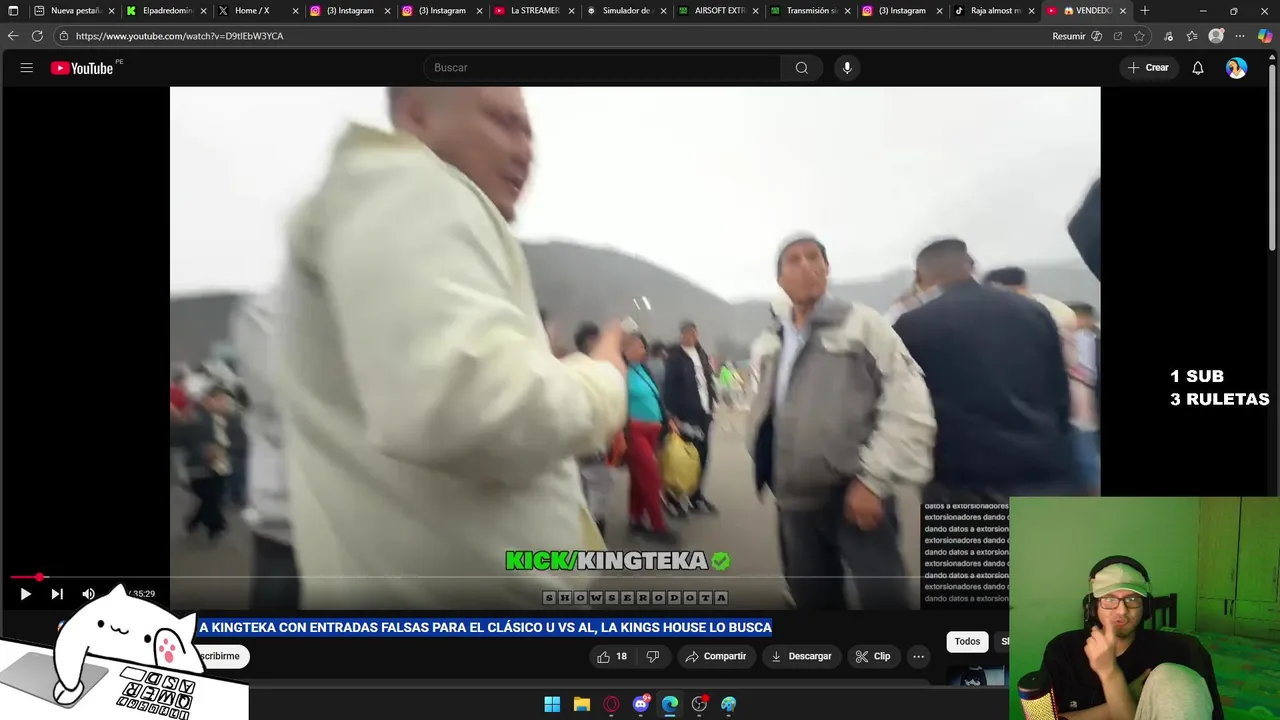This screenshot has width=1280, height=720.
Task: Share the video with Compartir
Action: pyautogui.click(x=715, y=656)
